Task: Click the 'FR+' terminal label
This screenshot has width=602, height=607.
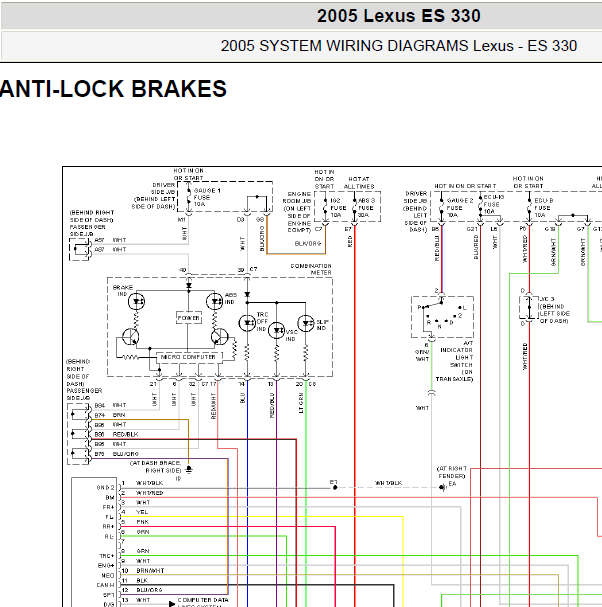Action: [x=108, y=507]
